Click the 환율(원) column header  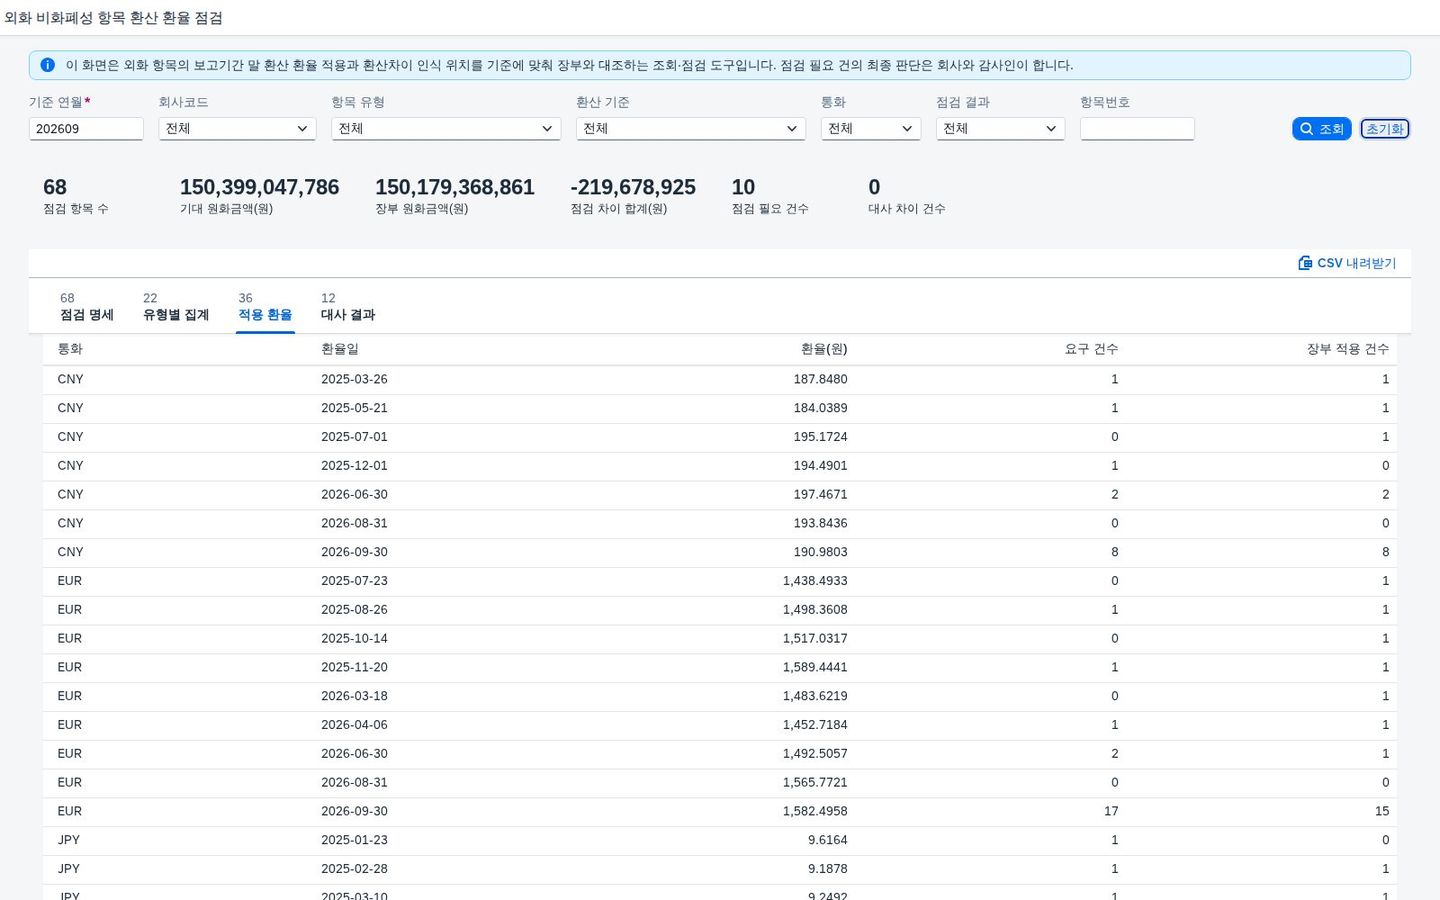coord(824,349)
